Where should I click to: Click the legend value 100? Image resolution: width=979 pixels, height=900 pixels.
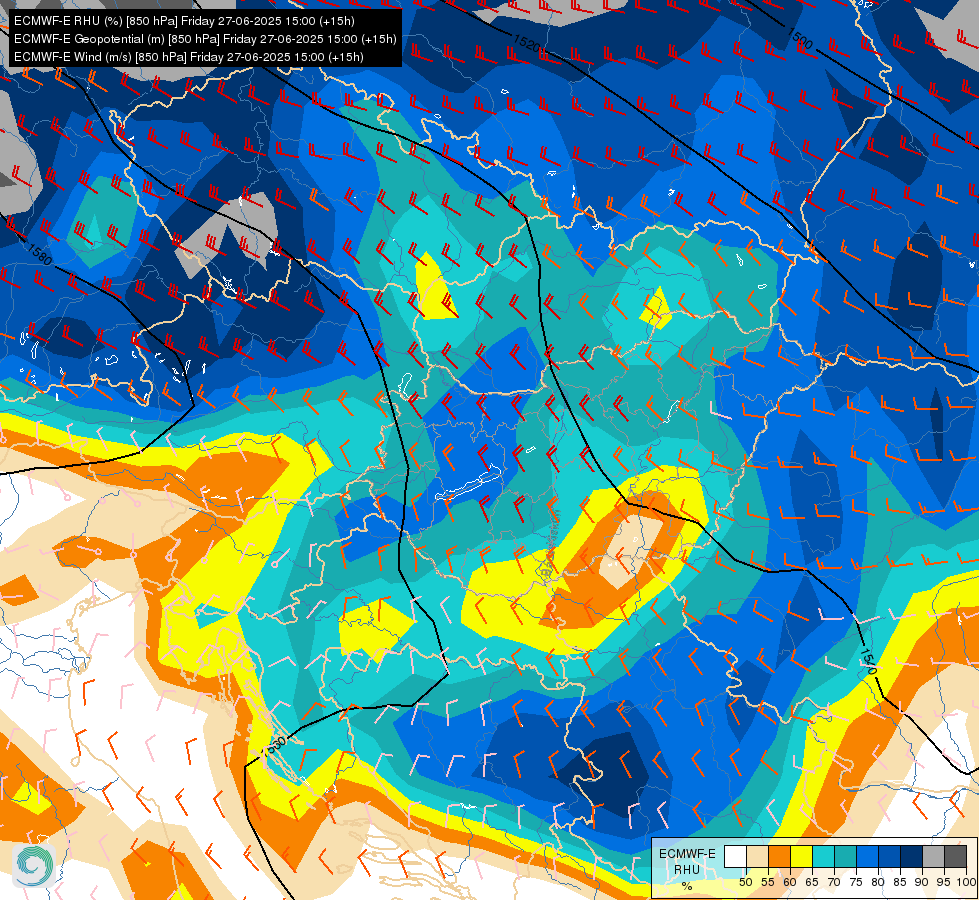966,882
